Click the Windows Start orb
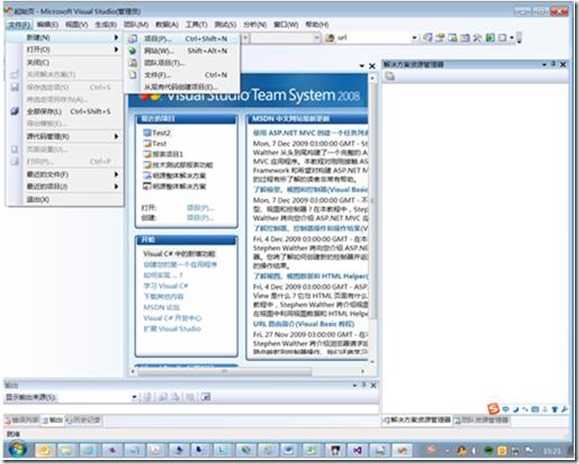 [17, 450]
